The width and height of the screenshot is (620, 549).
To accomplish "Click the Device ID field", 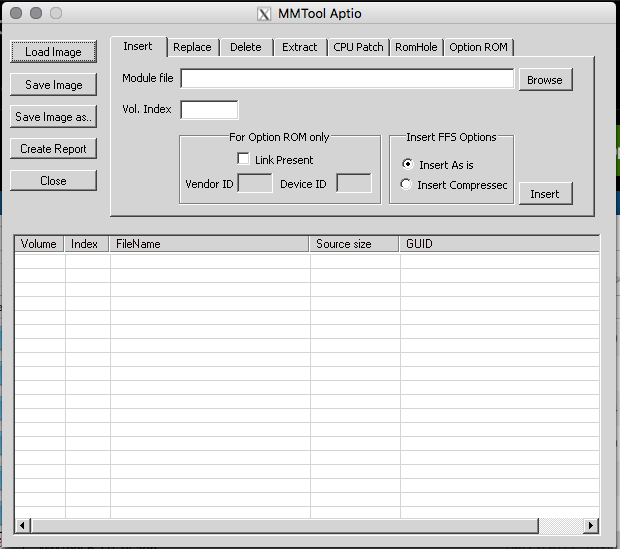I will pyautogui.click(x=354, y=183).
